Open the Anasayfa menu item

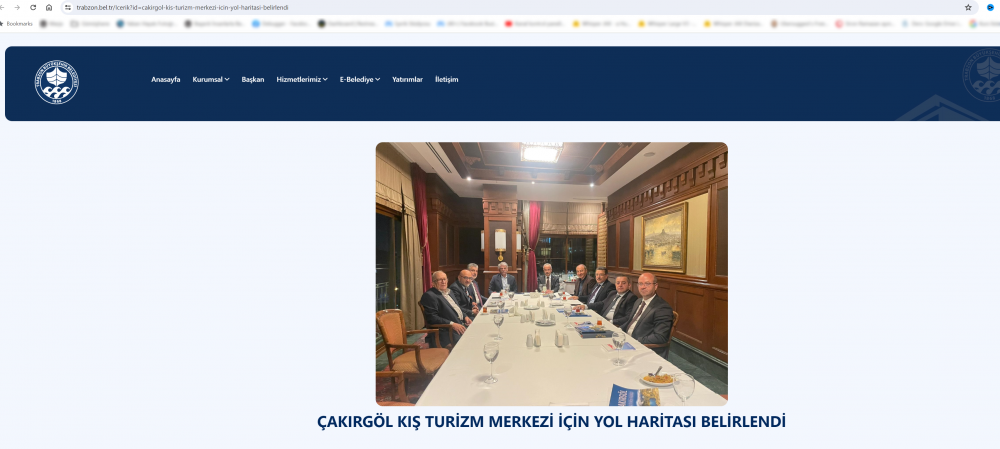(x=165, y=79)
